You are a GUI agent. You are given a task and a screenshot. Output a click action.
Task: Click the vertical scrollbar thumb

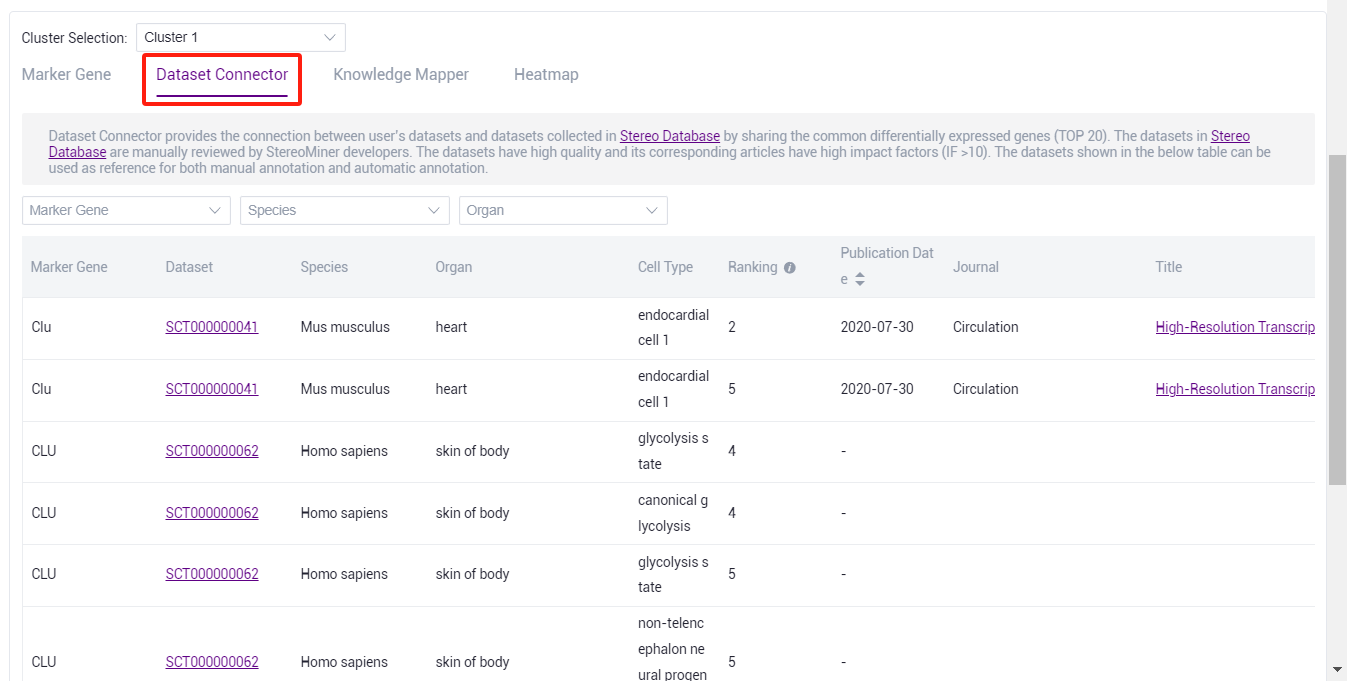(x=1337, y=320)
